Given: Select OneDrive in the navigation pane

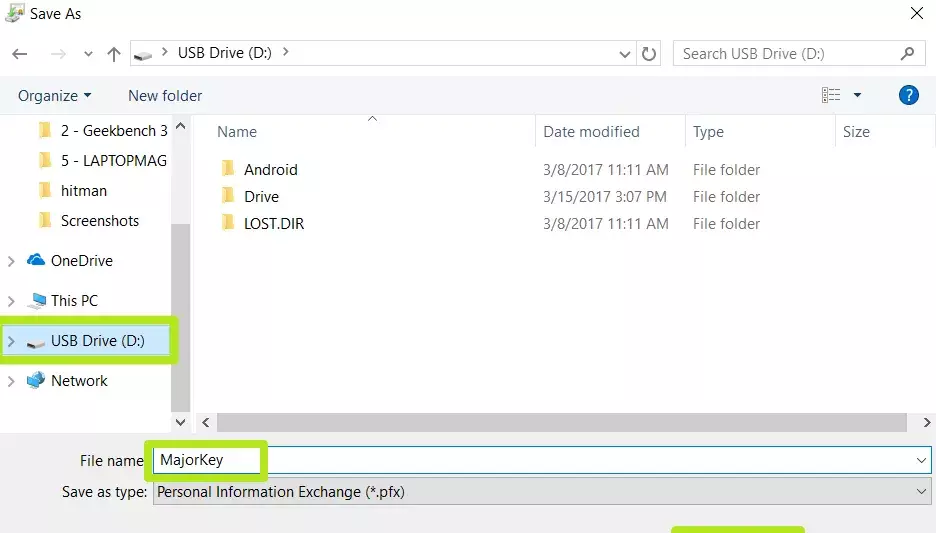Looking at the screenshot, I should [x=70, y=260].
